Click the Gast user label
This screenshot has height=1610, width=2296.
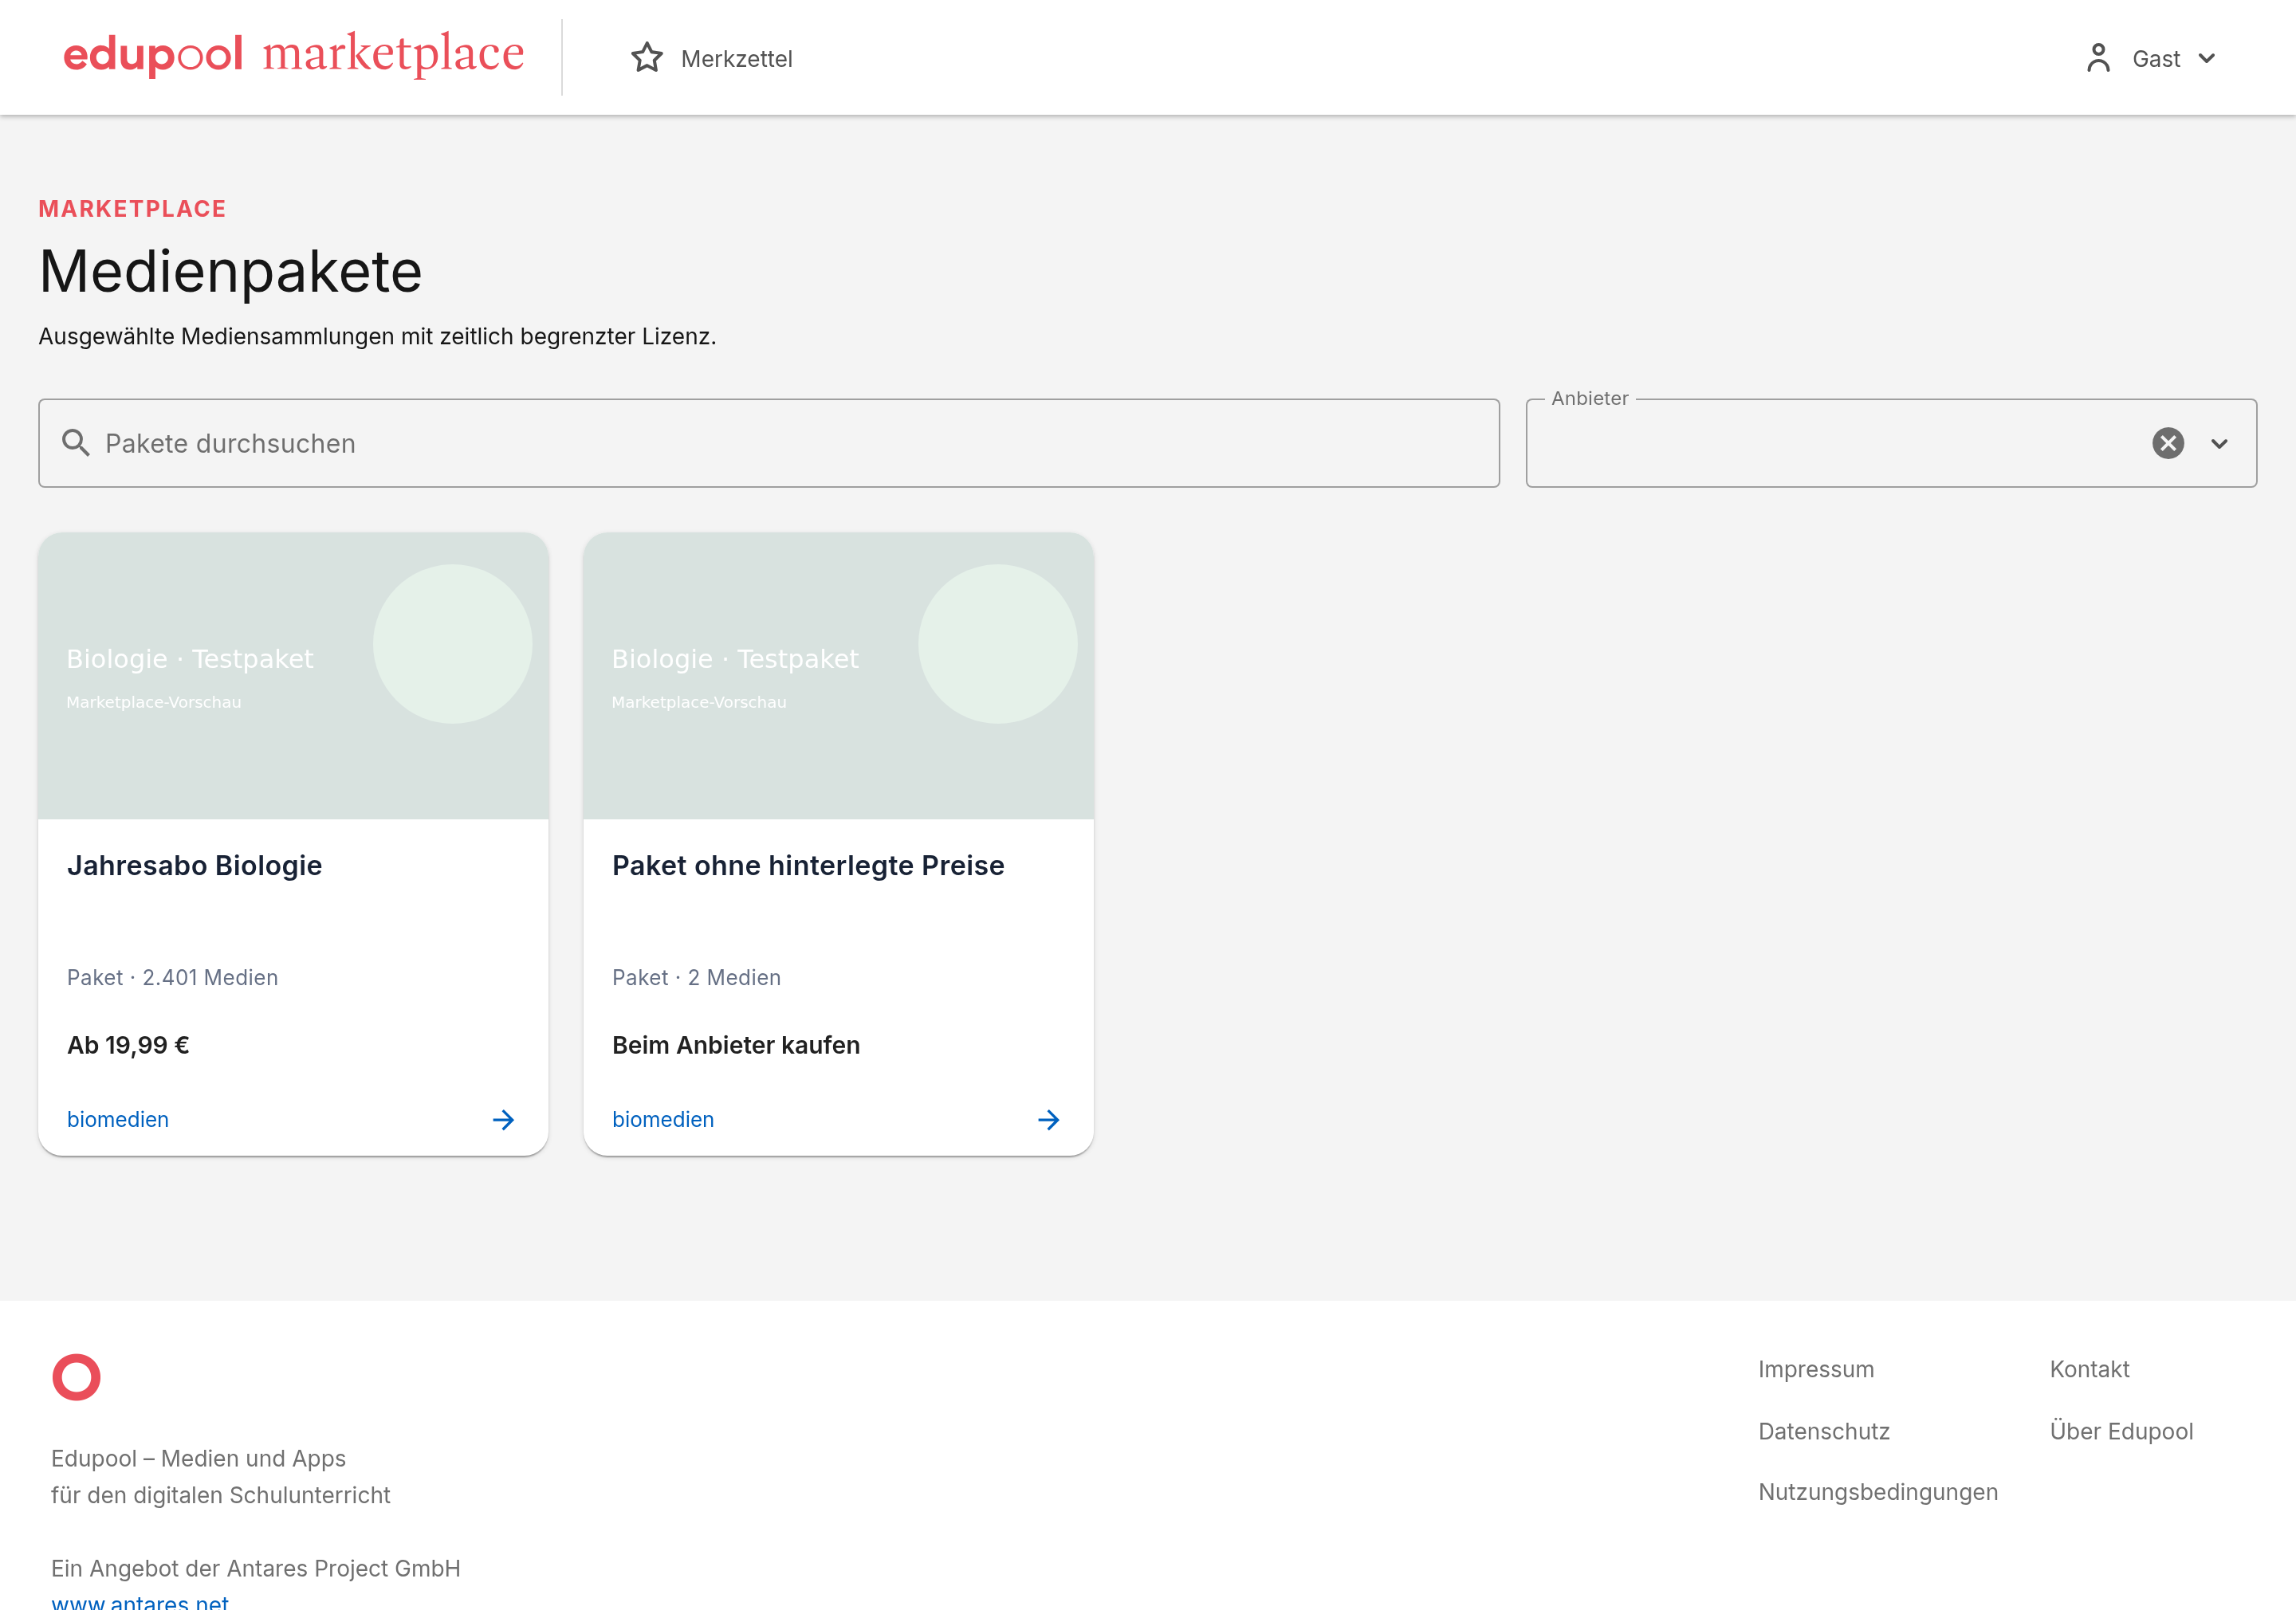(2156, 58)
